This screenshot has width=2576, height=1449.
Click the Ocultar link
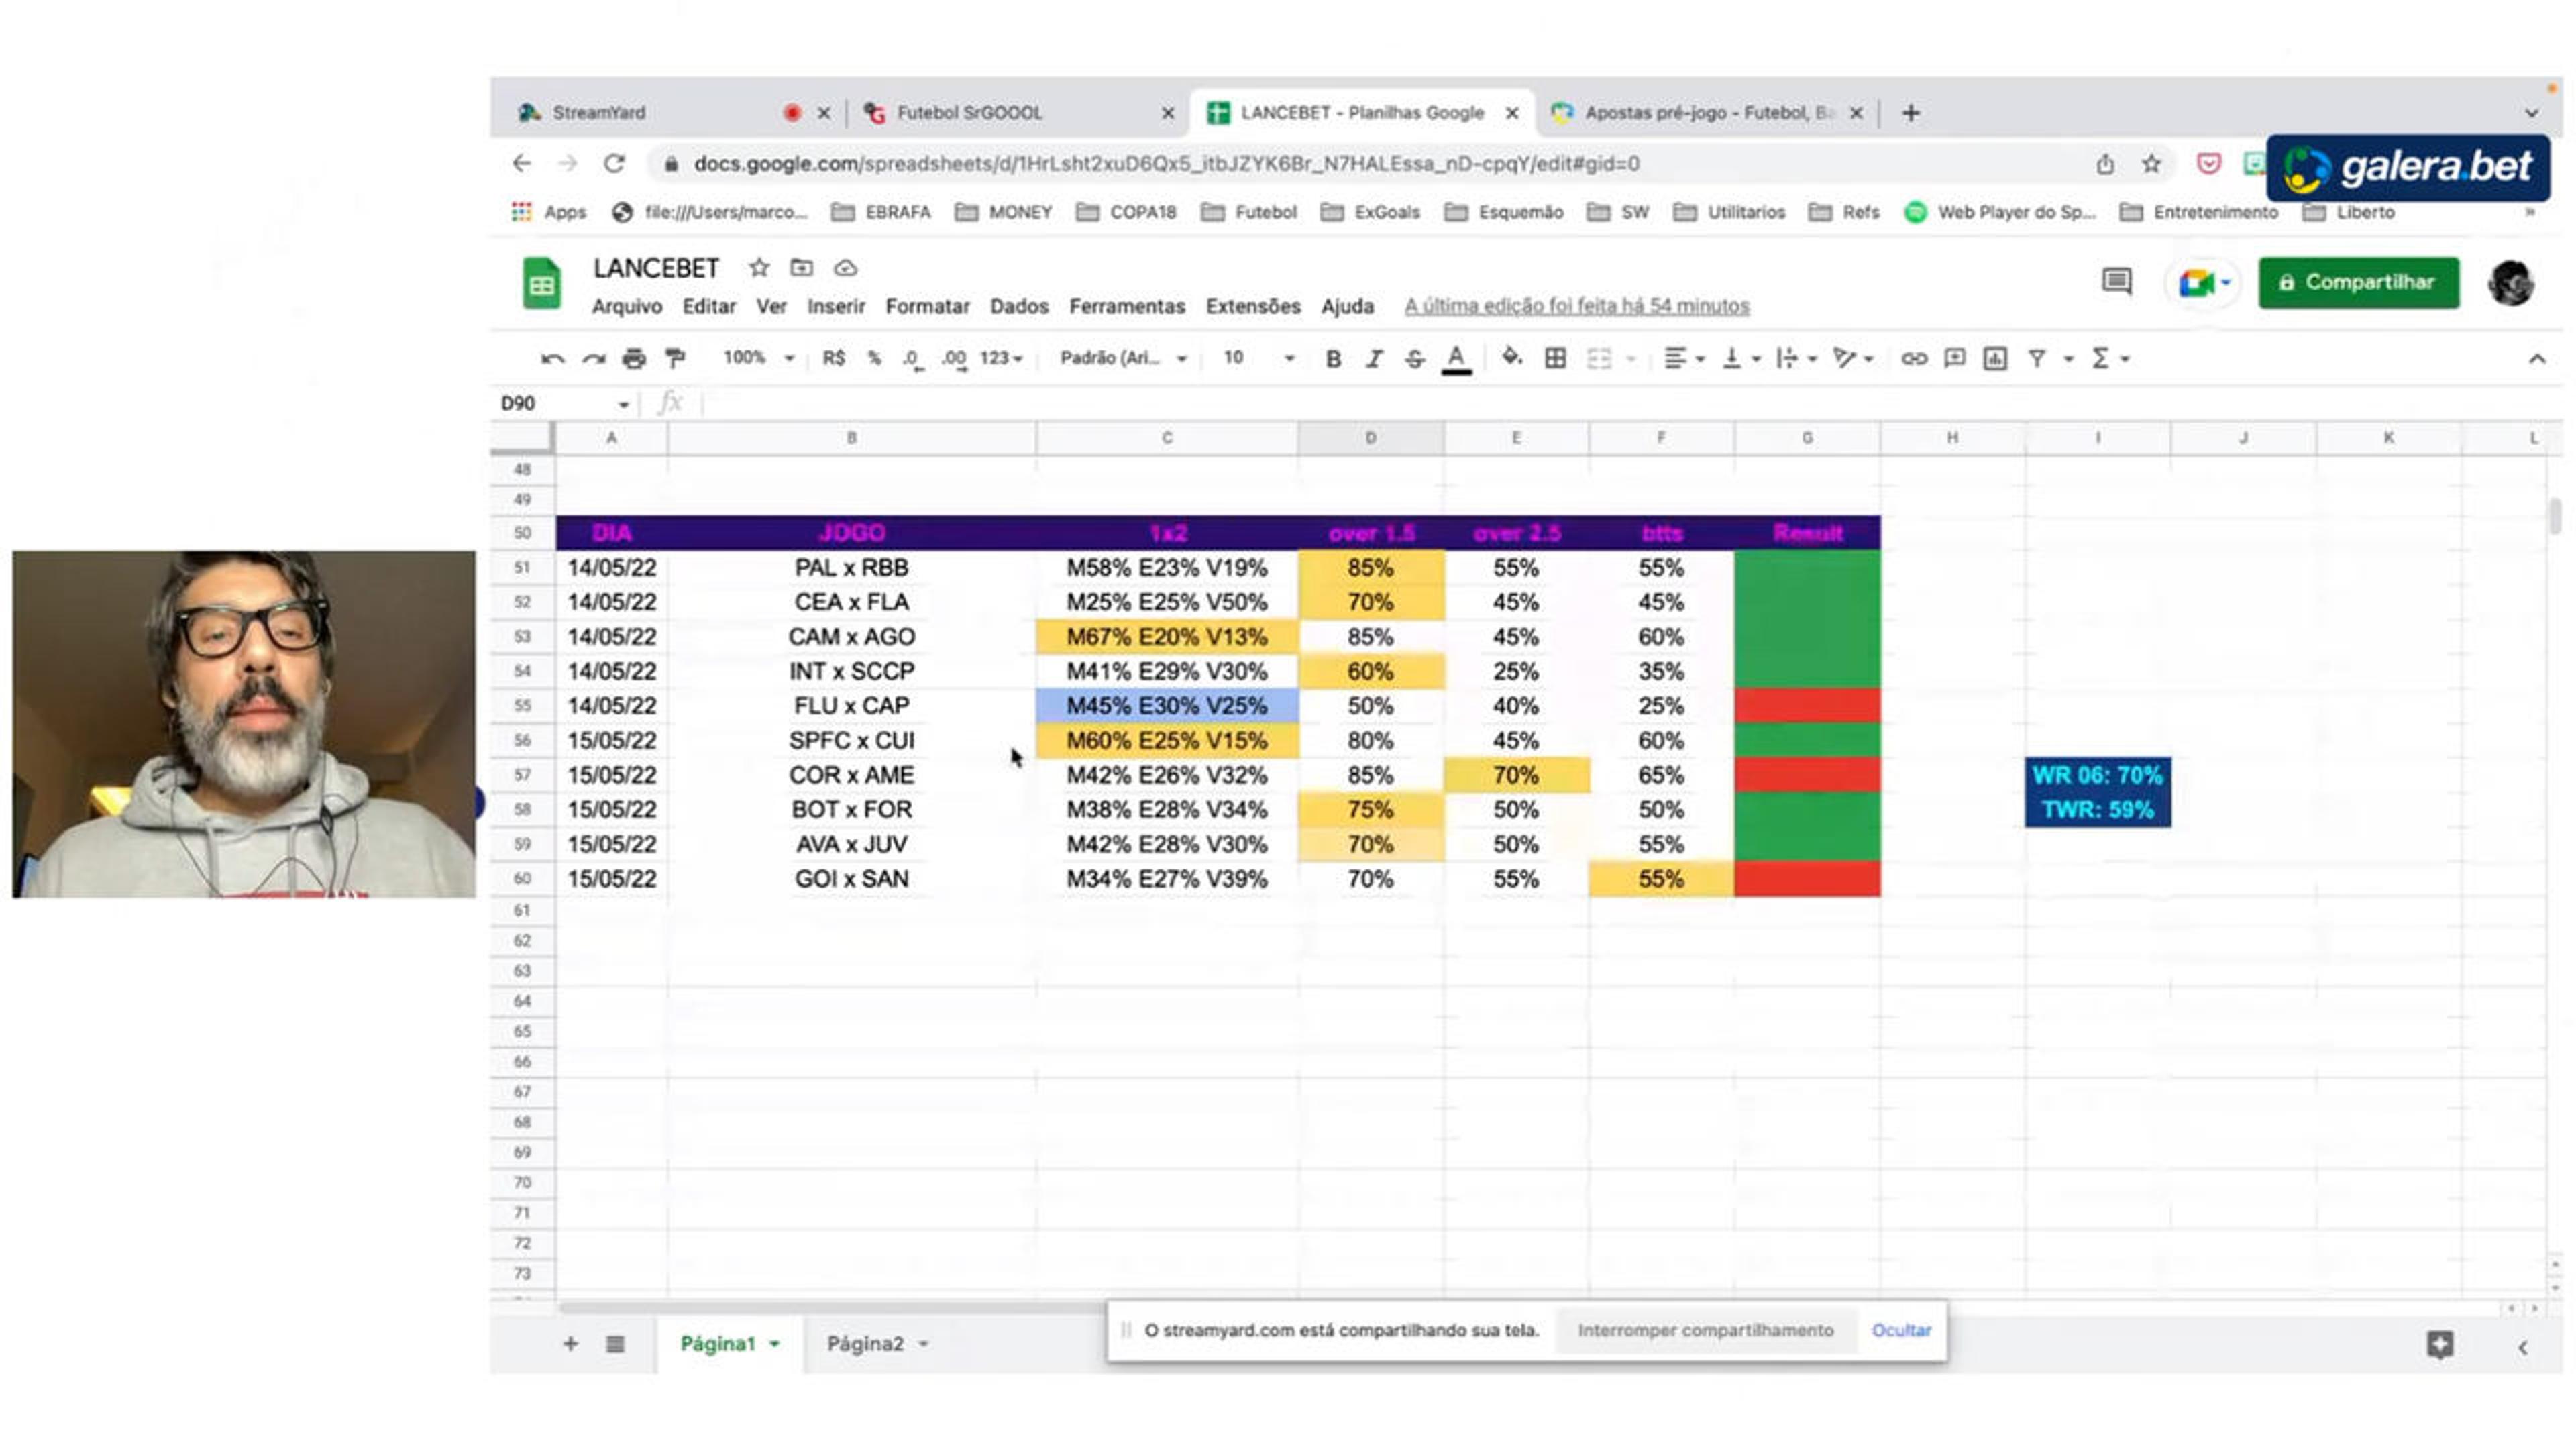coord(1901,1331)
